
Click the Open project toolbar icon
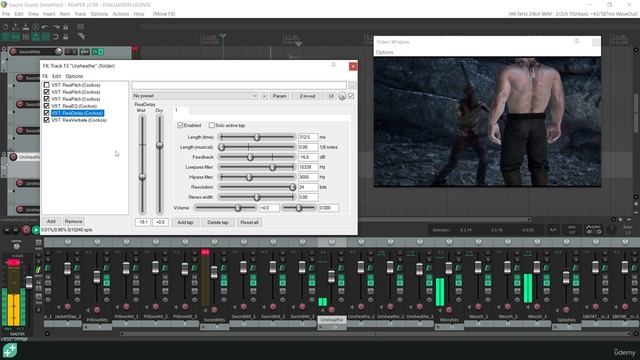coord(16,27)
